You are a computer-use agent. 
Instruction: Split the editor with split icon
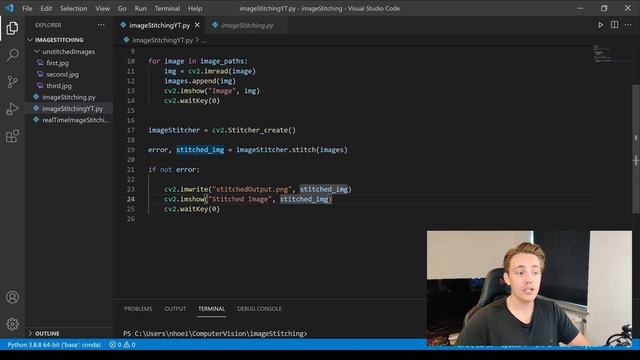point(614,25)
